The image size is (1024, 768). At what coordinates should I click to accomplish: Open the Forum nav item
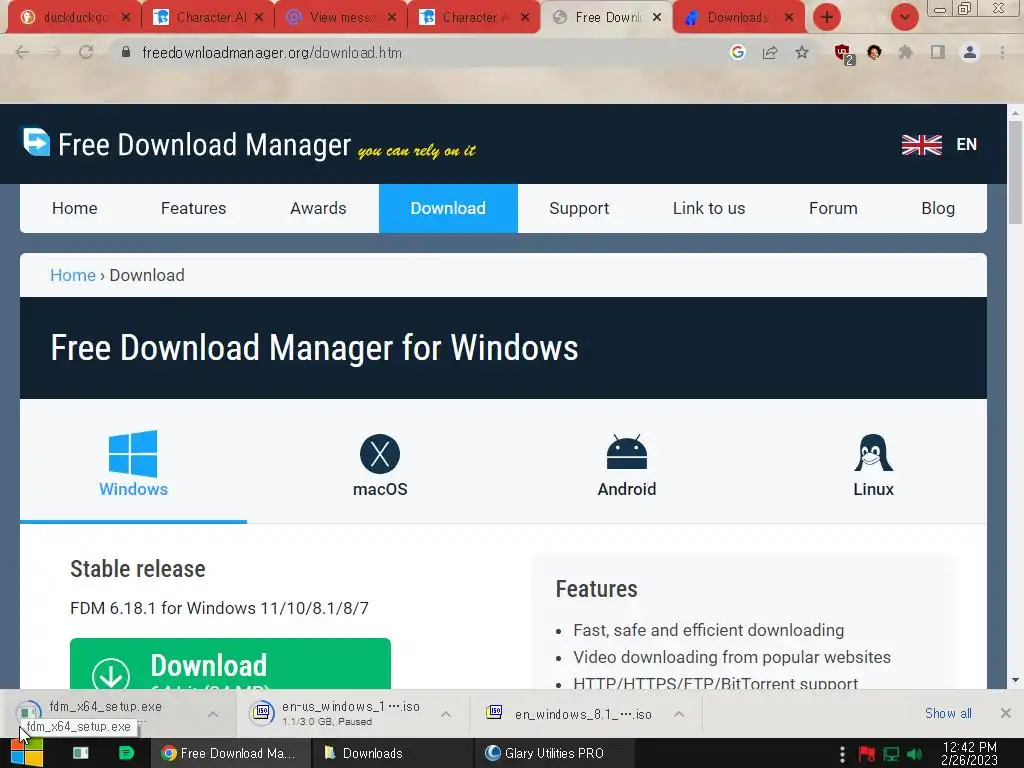point(833,208)
